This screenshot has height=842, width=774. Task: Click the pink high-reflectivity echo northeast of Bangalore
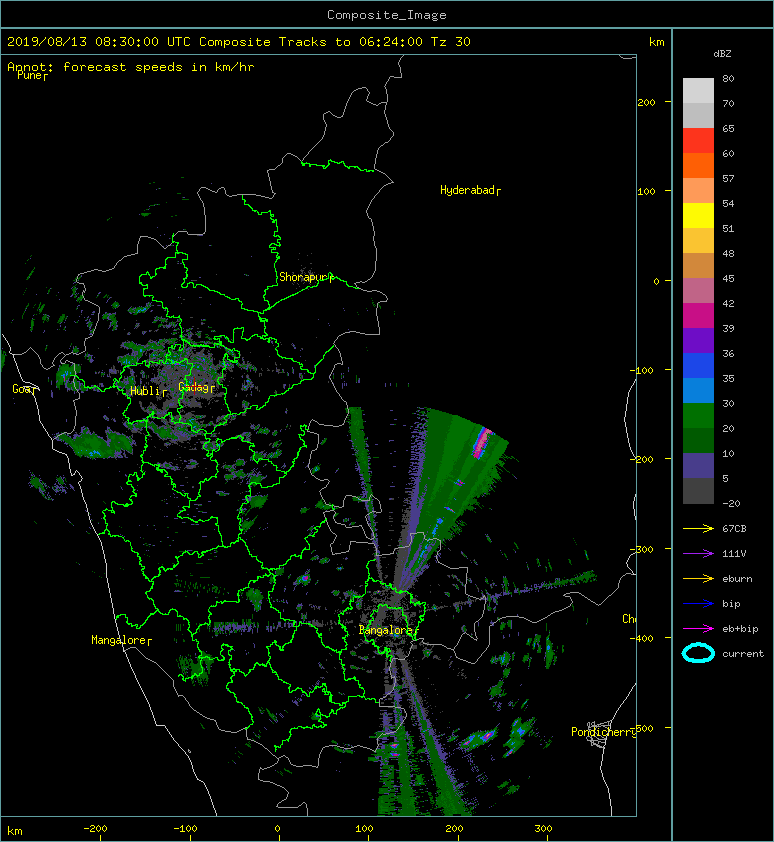coord(482,442)
